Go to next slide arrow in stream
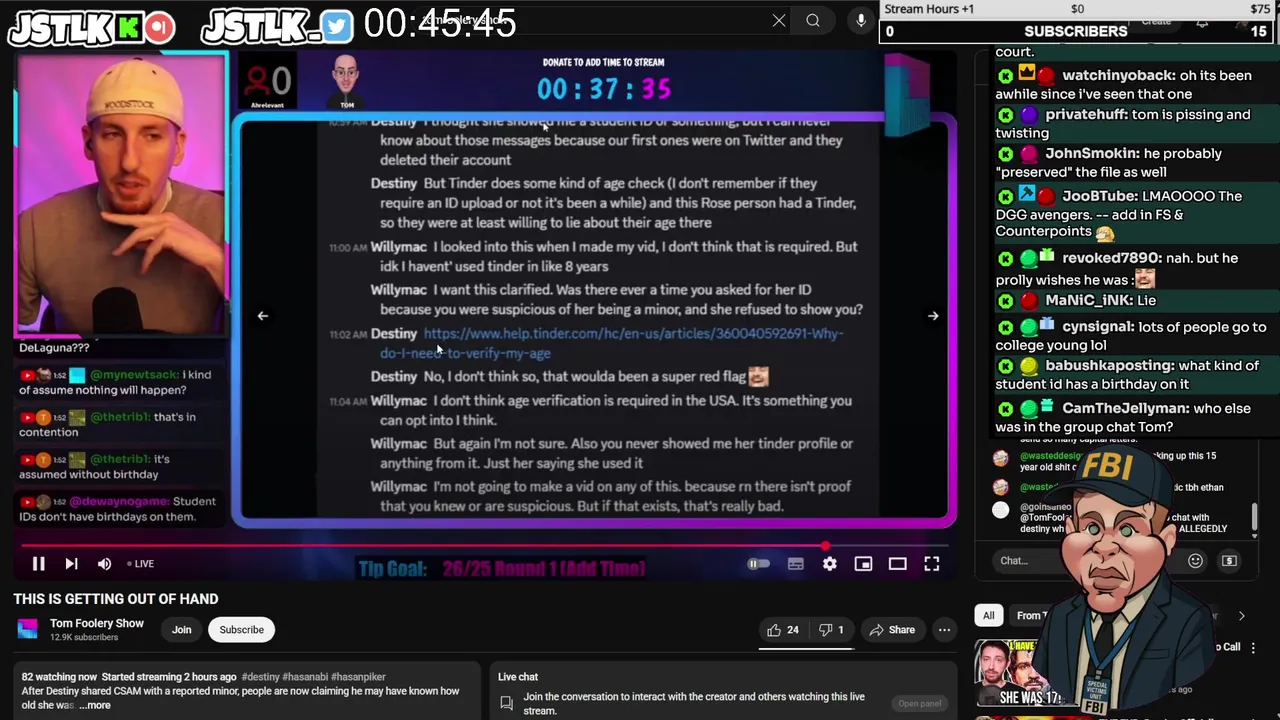The width and height of the screenshot is (1280, 720). point(933,316)
